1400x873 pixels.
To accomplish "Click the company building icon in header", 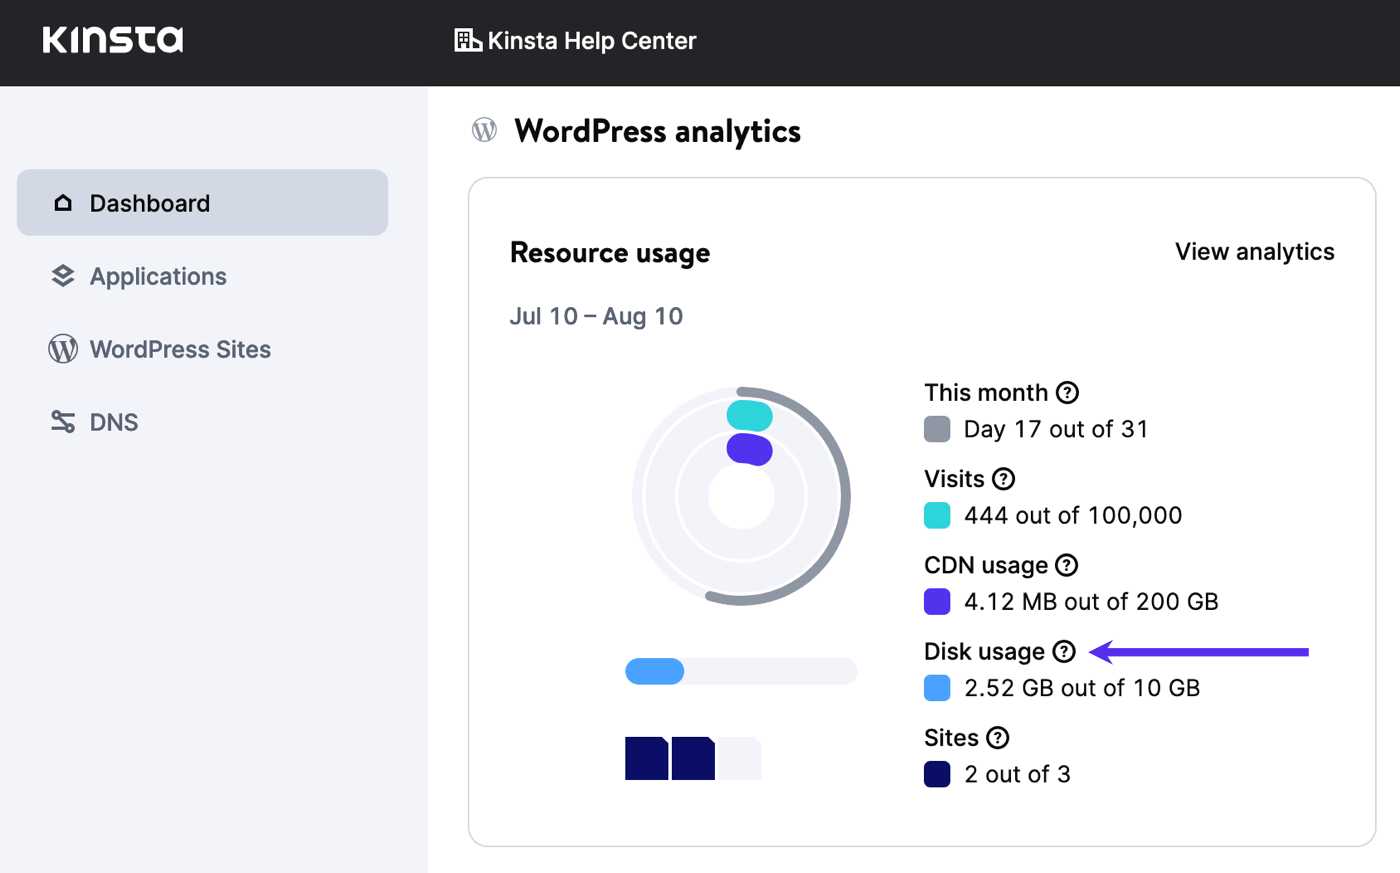I will coord(467,40).
